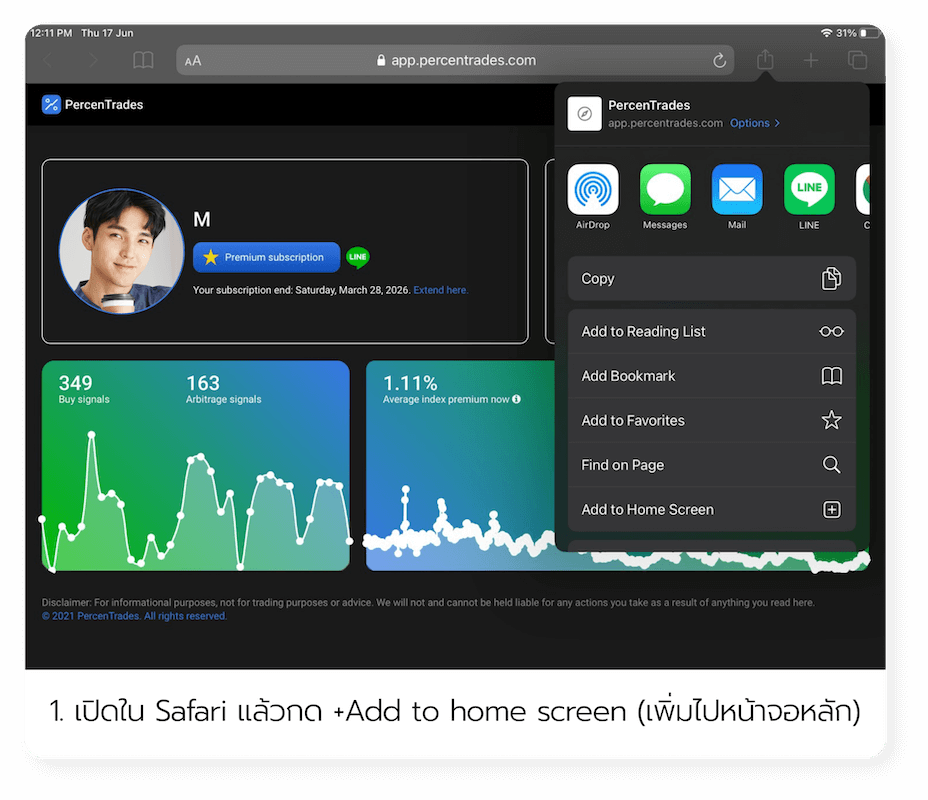Click the user name M
The height and width of the screenshot is (800, 928).
click(x=201, y=220)
